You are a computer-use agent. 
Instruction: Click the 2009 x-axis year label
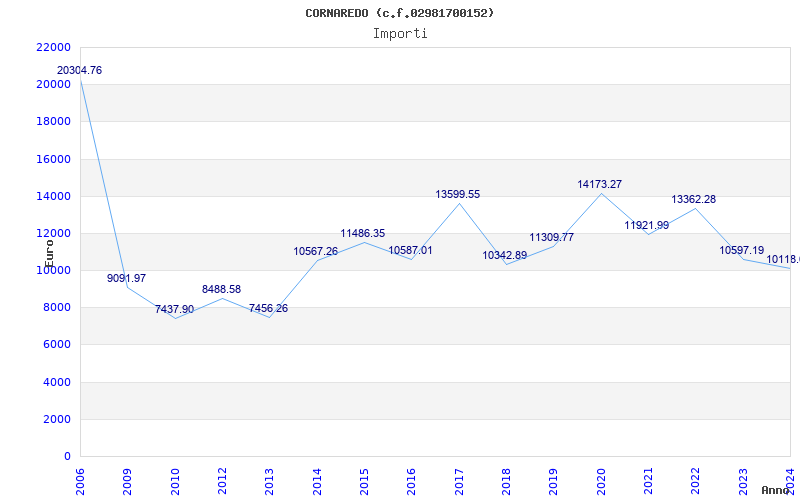coord(128,481)
